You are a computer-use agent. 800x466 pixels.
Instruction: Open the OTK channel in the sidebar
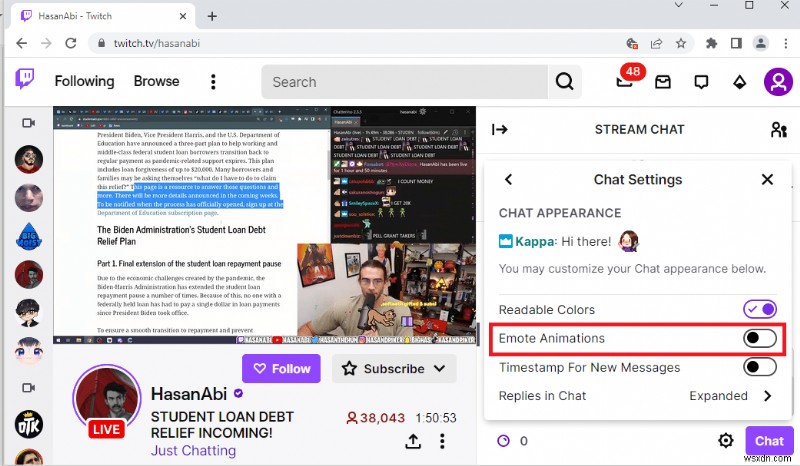29,425
